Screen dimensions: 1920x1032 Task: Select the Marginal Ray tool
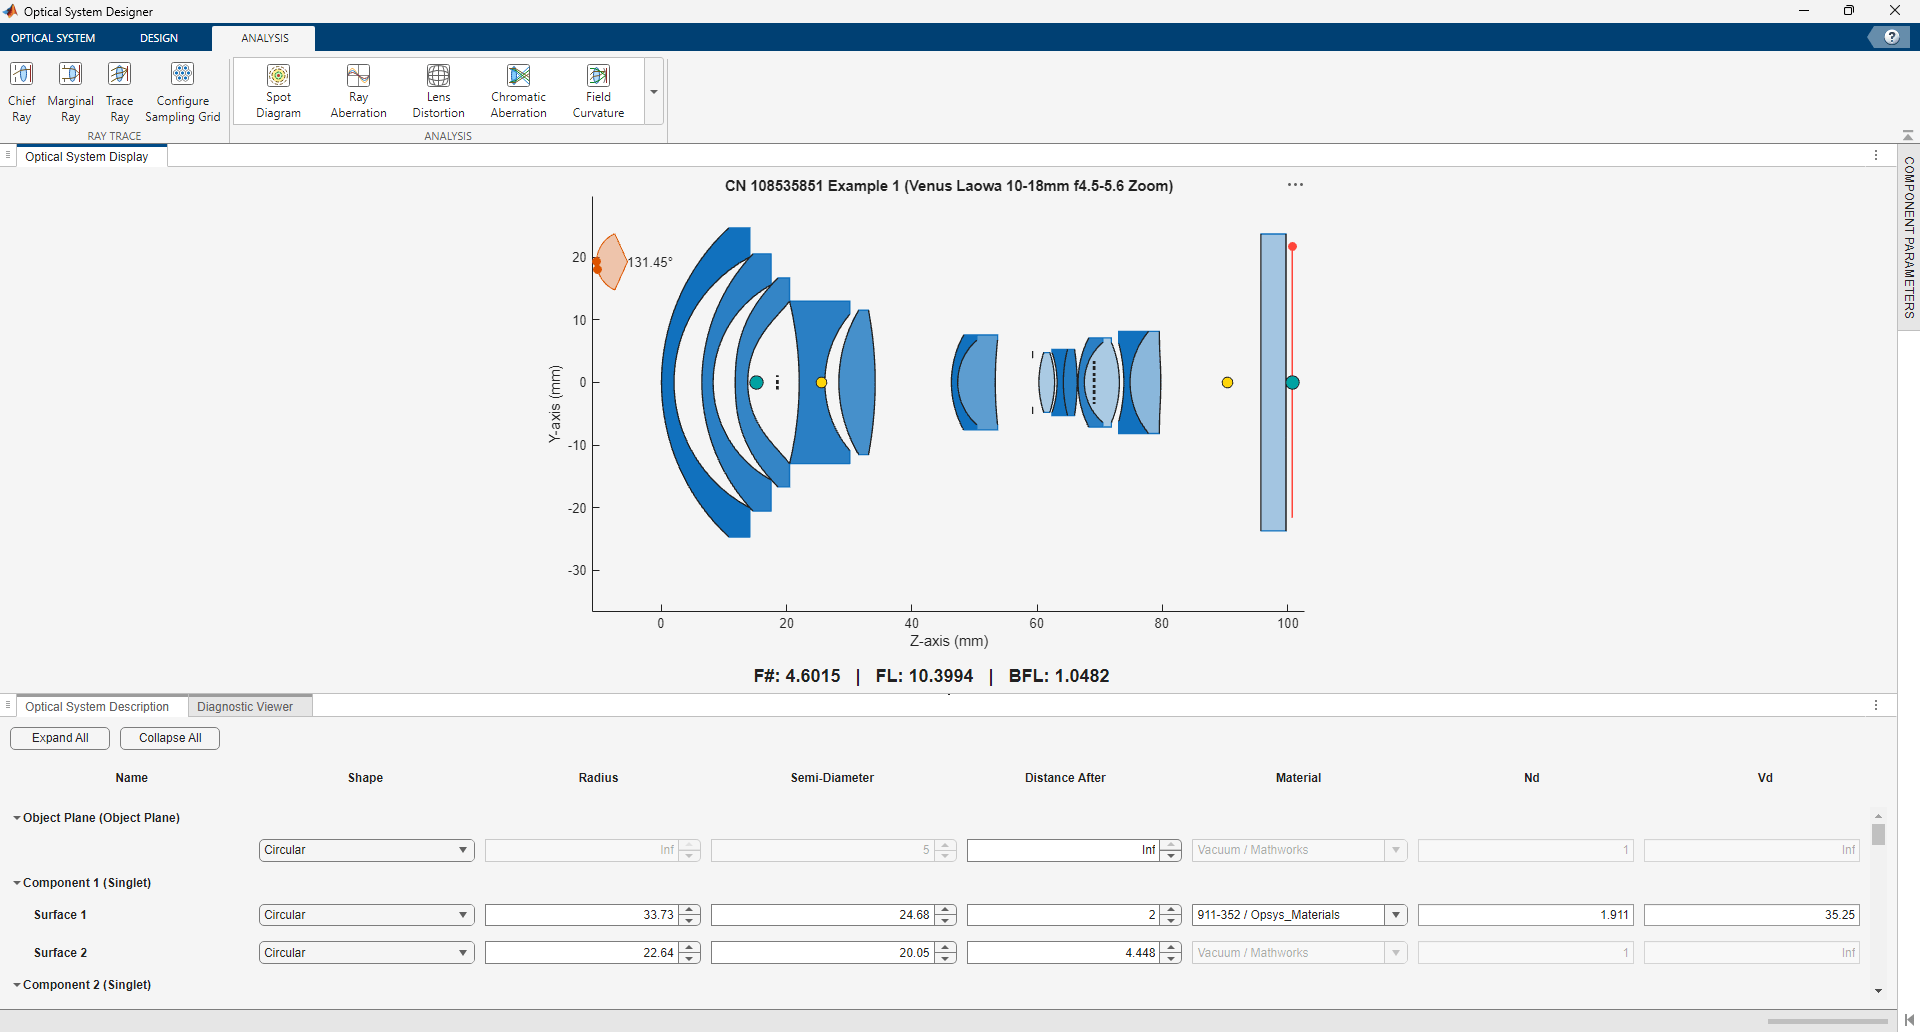tap(70, 90)
